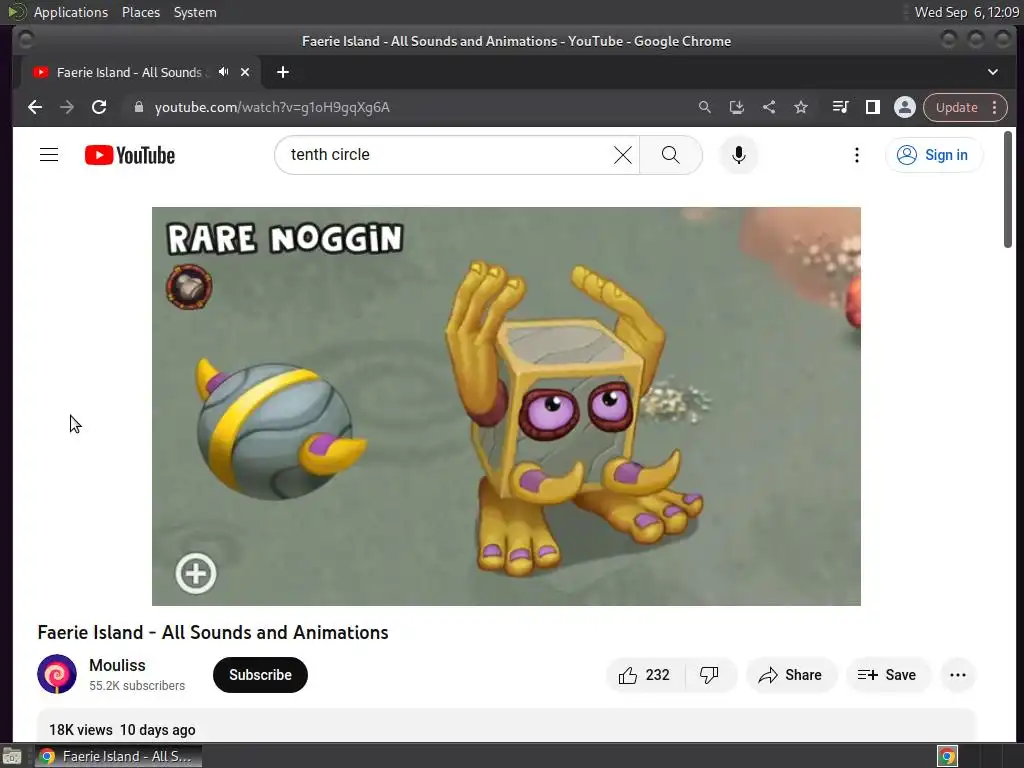
Task: Click the Faerie Island taskbar window button
Action: click(x=118, y=756)
